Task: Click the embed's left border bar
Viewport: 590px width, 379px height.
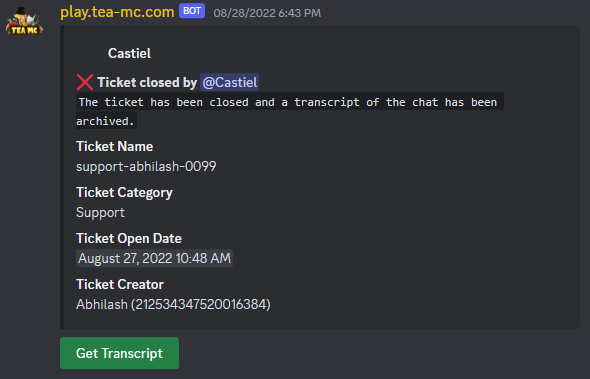Action: pyautogui.click(x=62, y=177)
